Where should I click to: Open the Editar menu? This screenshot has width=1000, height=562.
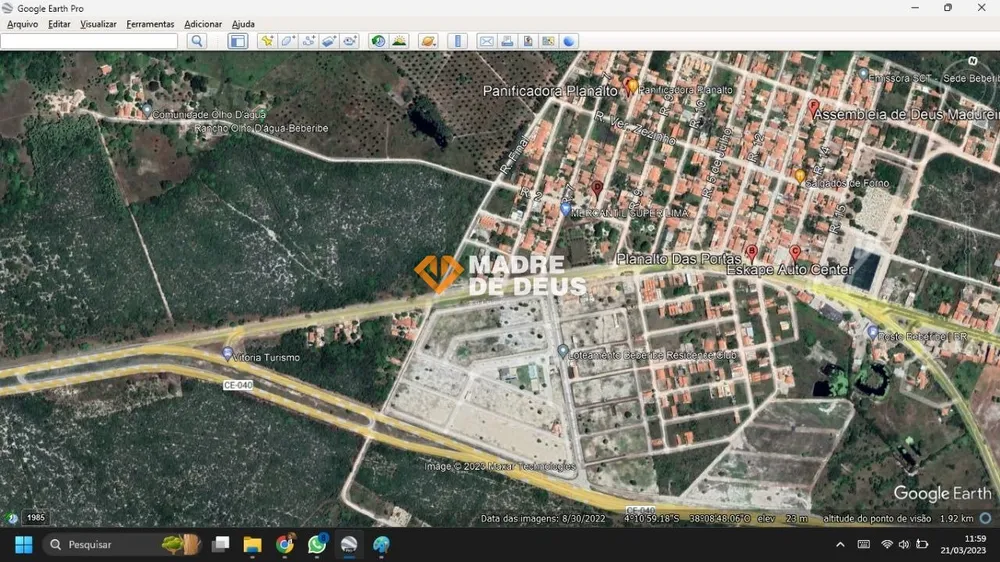click(59, 24)
